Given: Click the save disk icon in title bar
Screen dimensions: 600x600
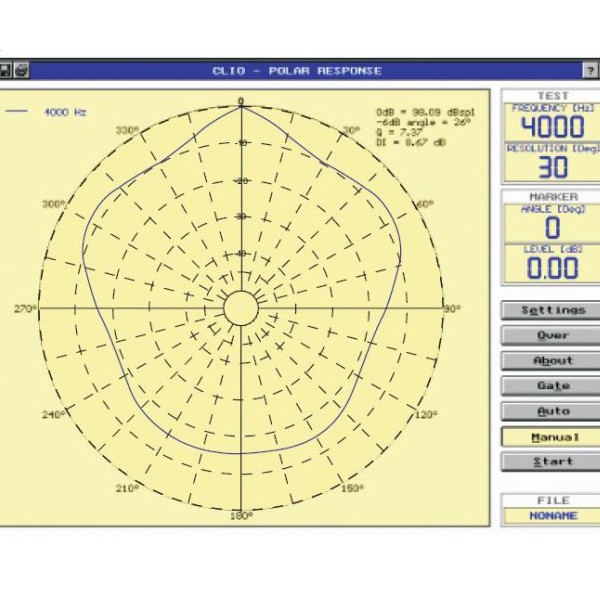Looking at the screenshot, I should point(6,71).
